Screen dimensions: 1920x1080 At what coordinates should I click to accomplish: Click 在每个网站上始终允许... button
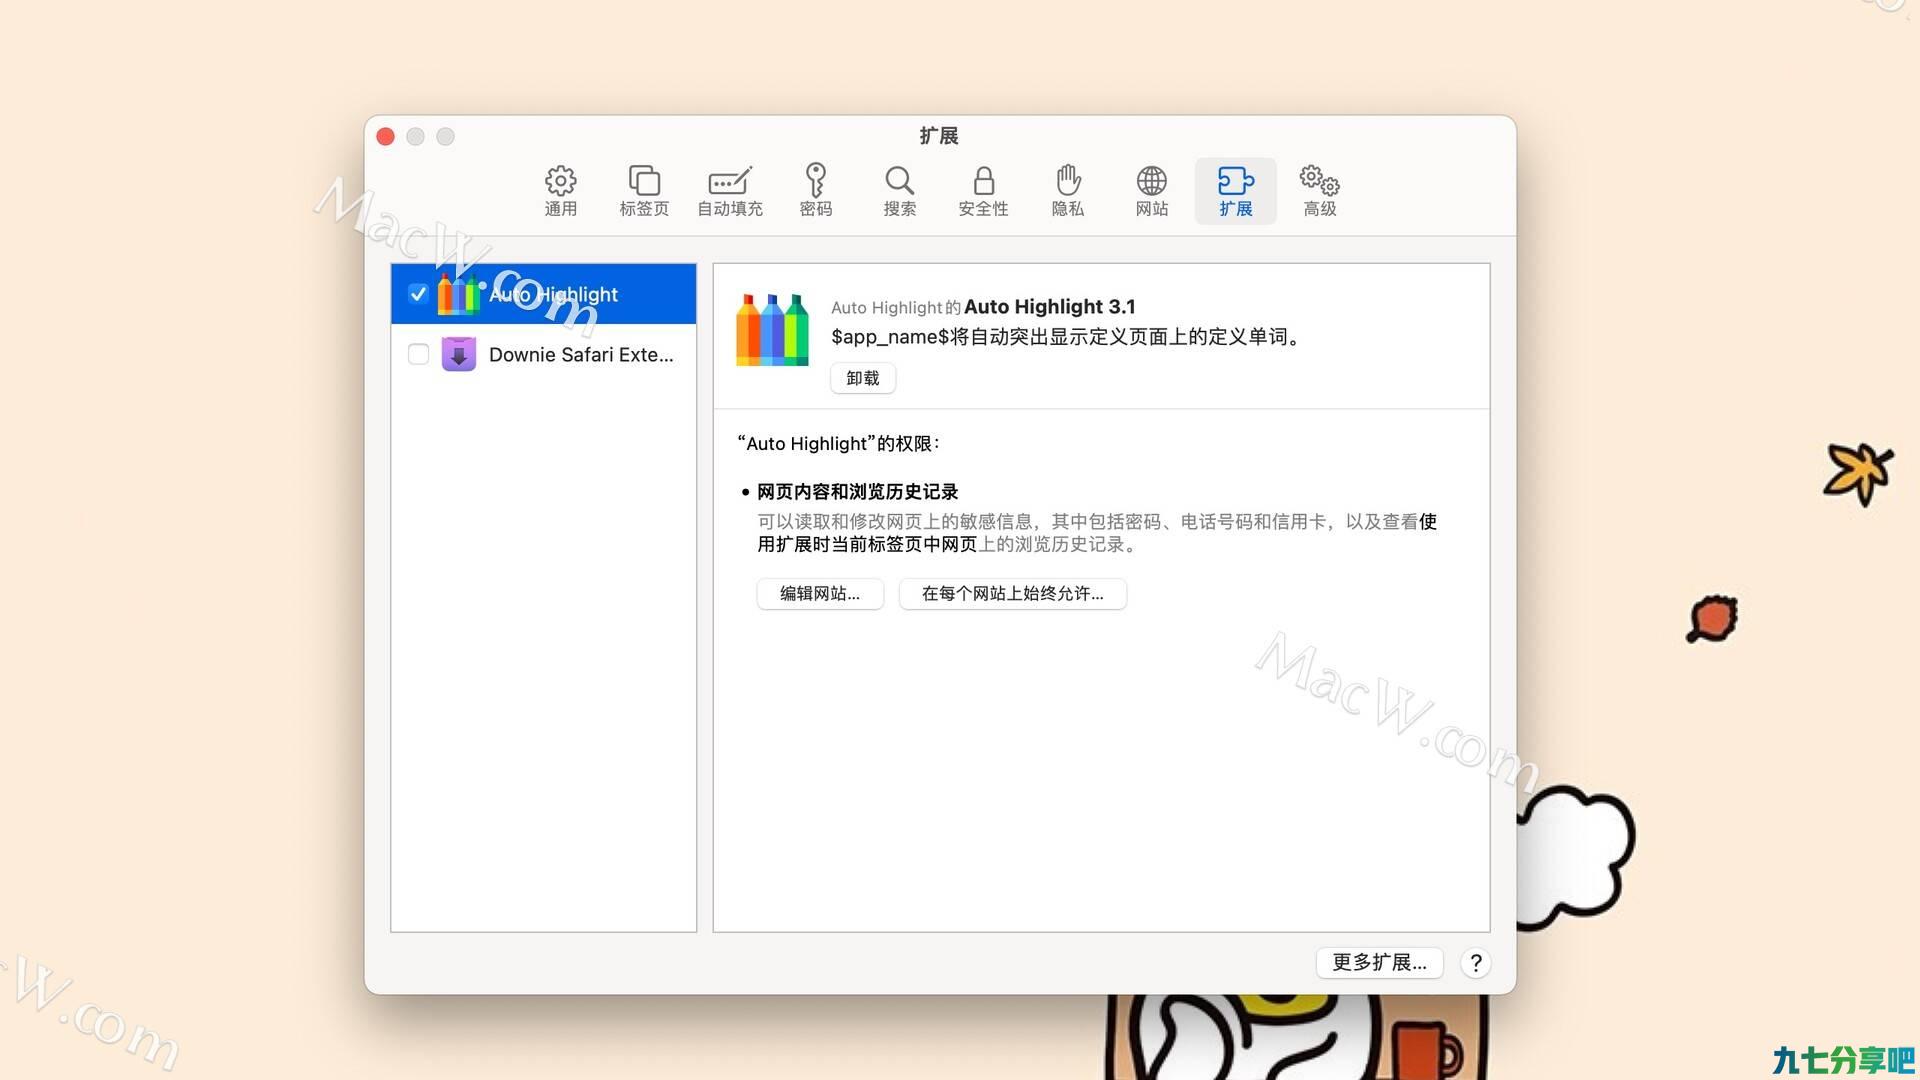coord(1013,594)
